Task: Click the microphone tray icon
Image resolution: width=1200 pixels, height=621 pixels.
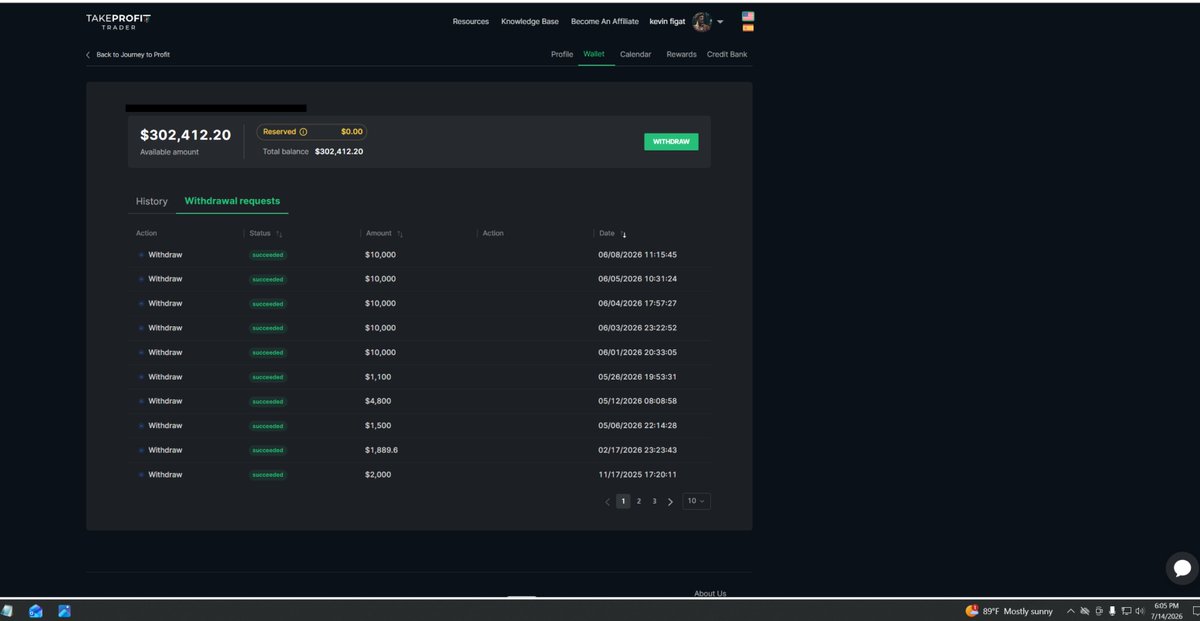Action: coord(1112,611)
